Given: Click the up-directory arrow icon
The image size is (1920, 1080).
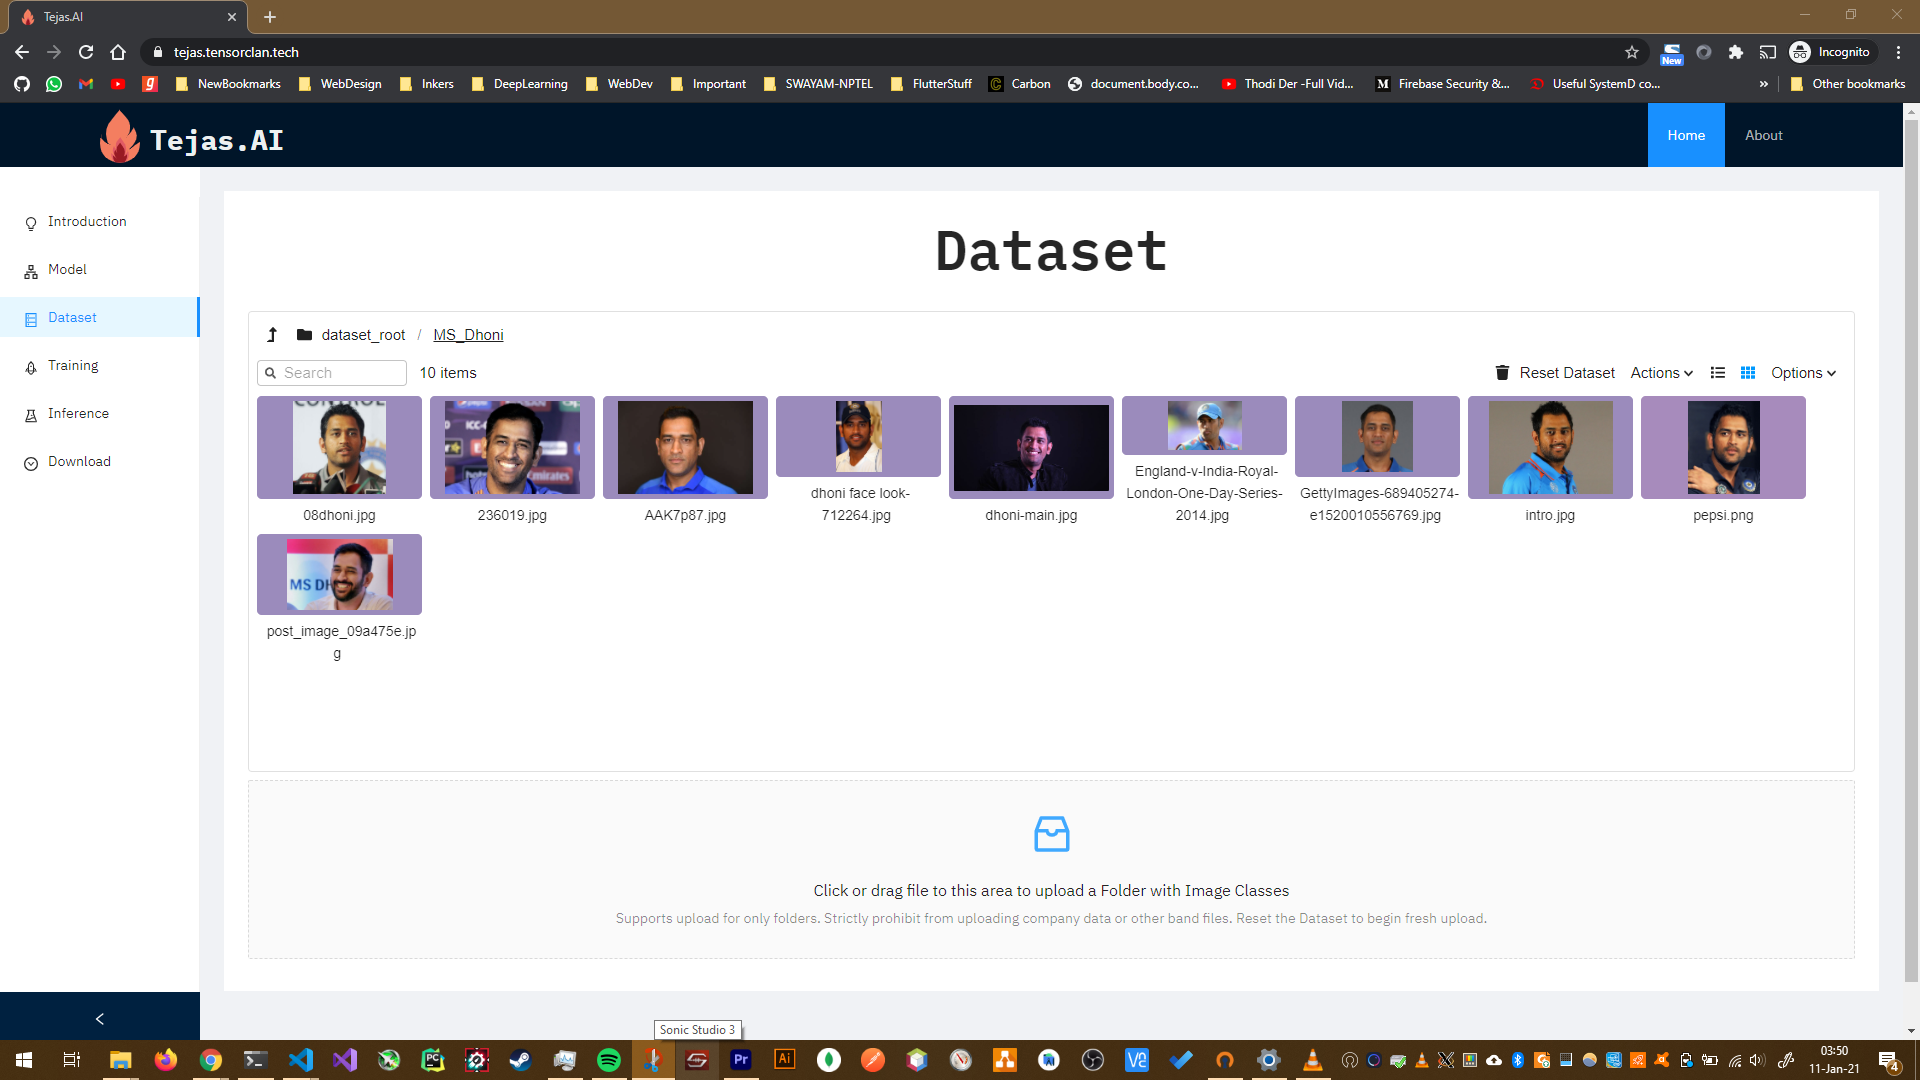Looking at the screenshot, I should [x=272, y=335].
